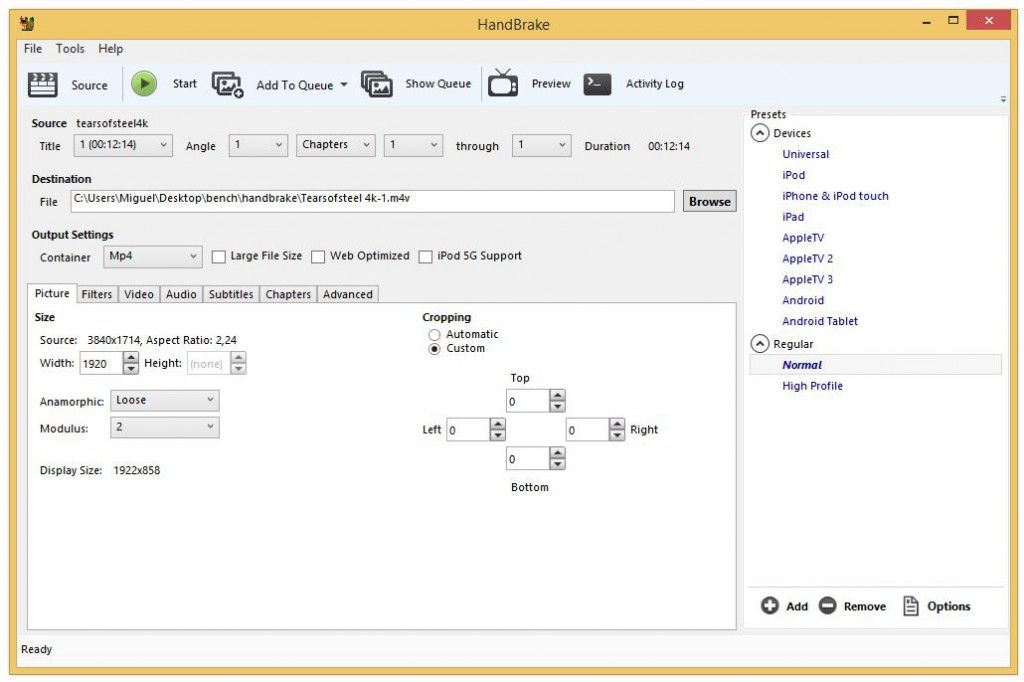Select the Android Tablet preset

click(820, 321)
